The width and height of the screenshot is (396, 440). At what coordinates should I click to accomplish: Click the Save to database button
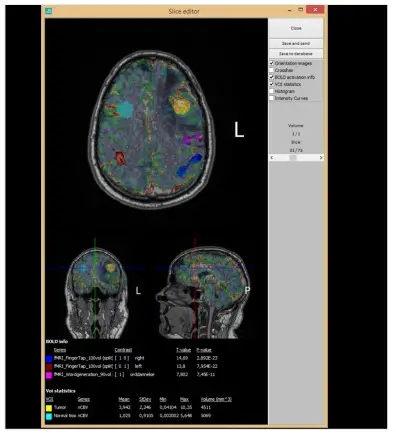pyautogui.click(x=296, y=54)
